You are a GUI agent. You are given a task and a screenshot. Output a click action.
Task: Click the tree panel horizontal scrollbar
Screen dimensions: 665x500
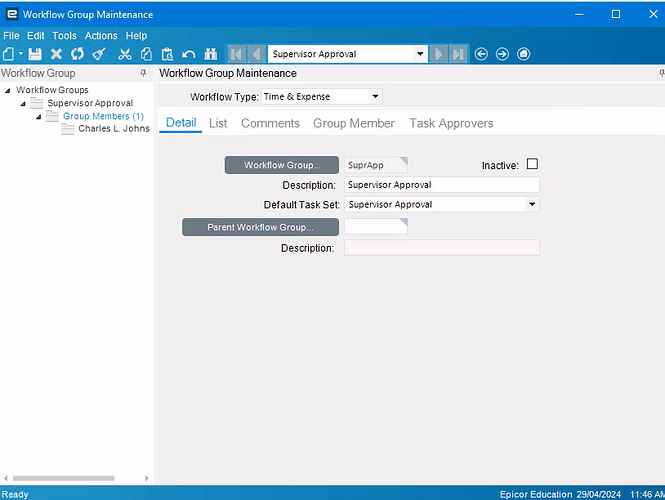click(x=64, y=478)
